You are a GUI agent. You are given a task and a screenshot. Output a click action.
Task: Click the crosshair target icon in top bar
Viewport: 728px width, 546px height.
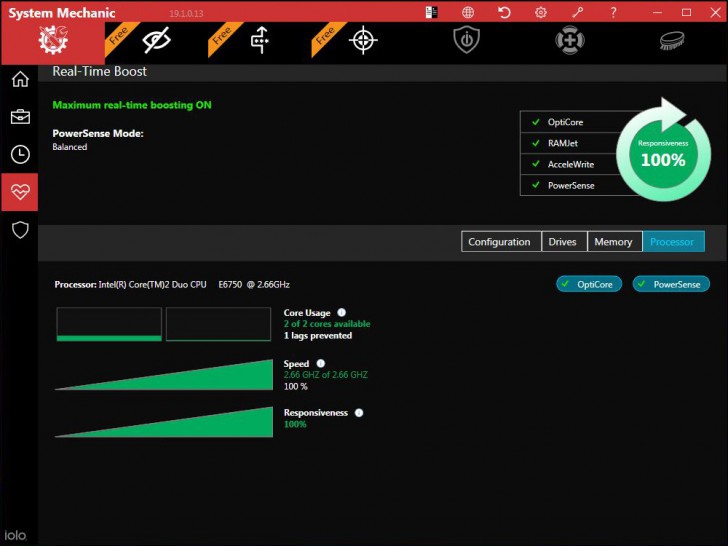pos(363,40)
